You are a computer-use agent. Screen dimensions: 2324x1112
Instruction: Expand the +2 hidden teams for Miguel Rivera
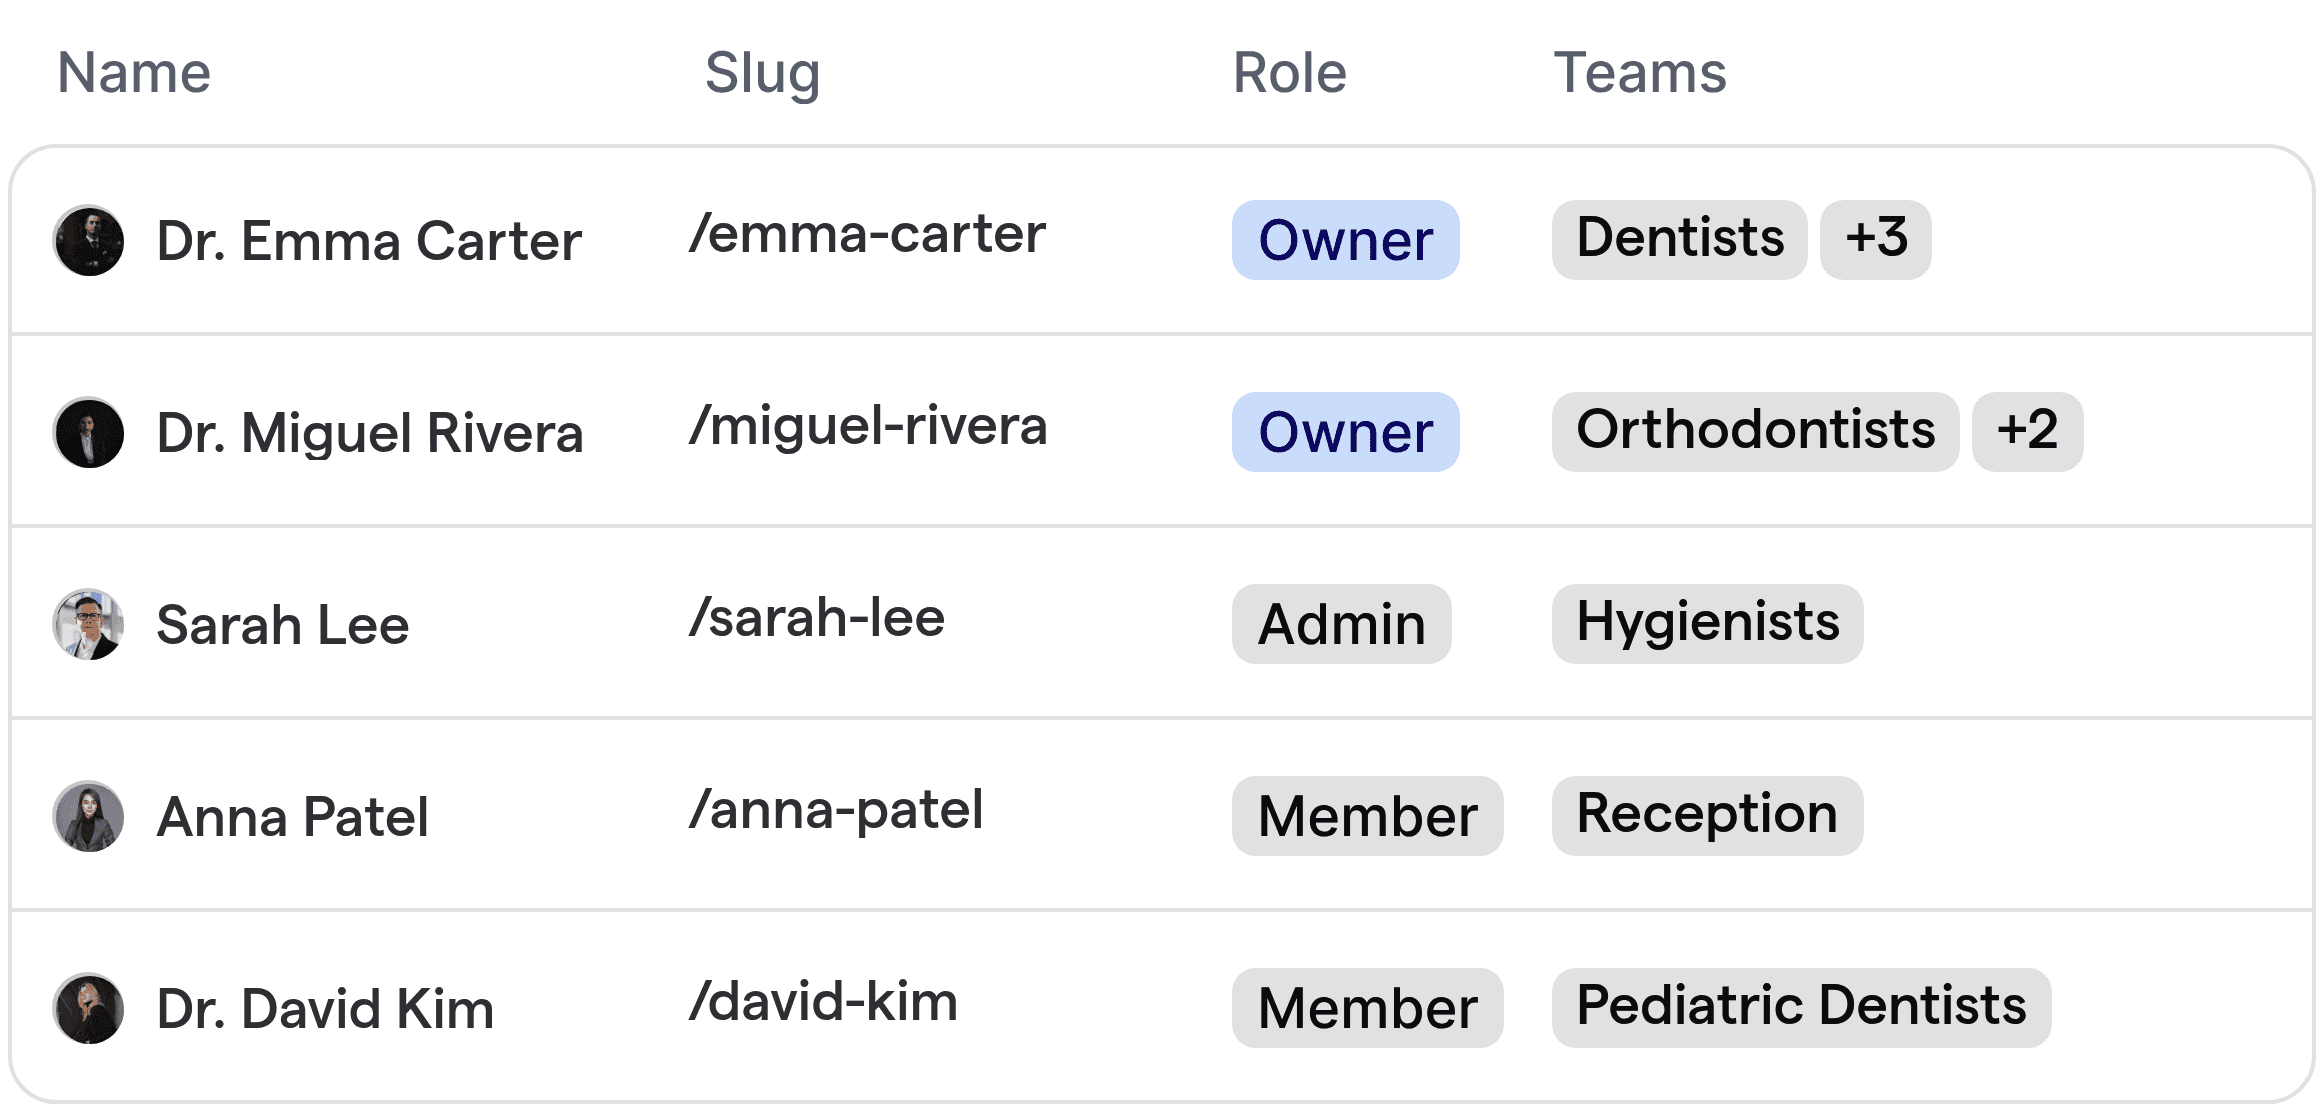click(x=2025, y=431)
